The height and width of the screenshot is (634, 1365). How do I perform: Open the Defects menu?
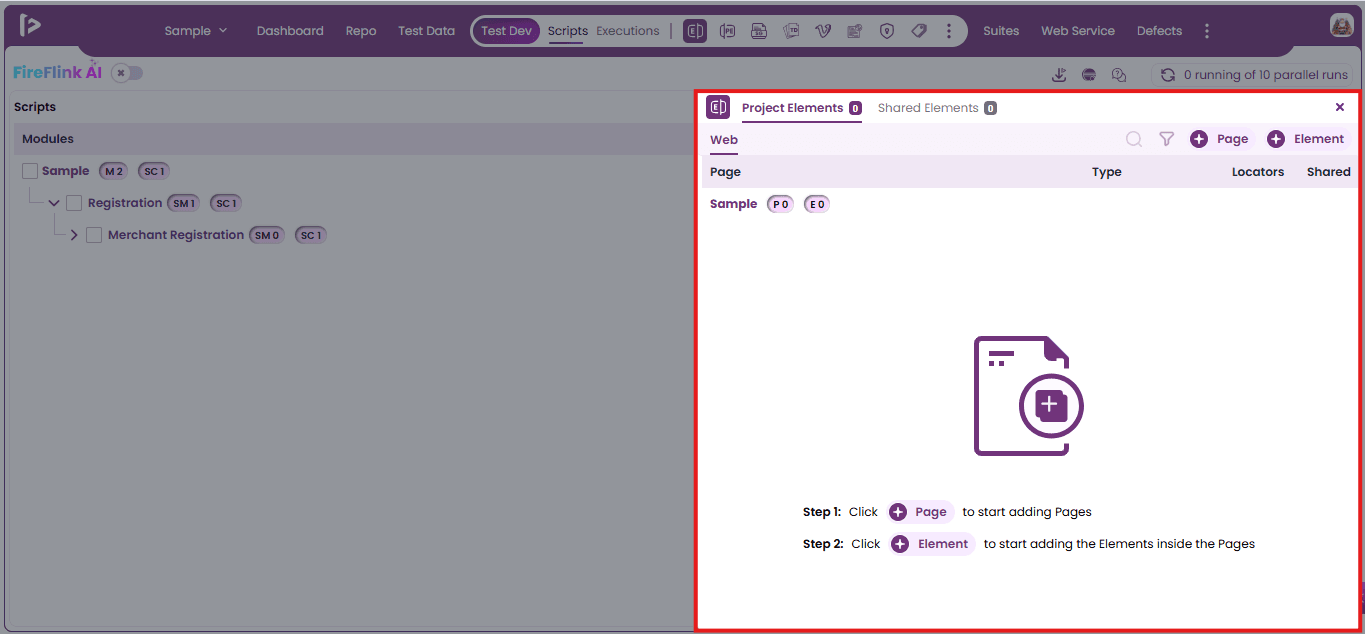click(1159, 31)
